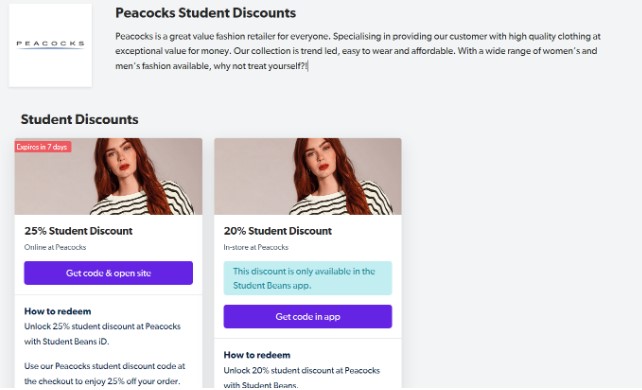
Task: Open the 25% Student Discount model photo
Action: pos(108,176)
